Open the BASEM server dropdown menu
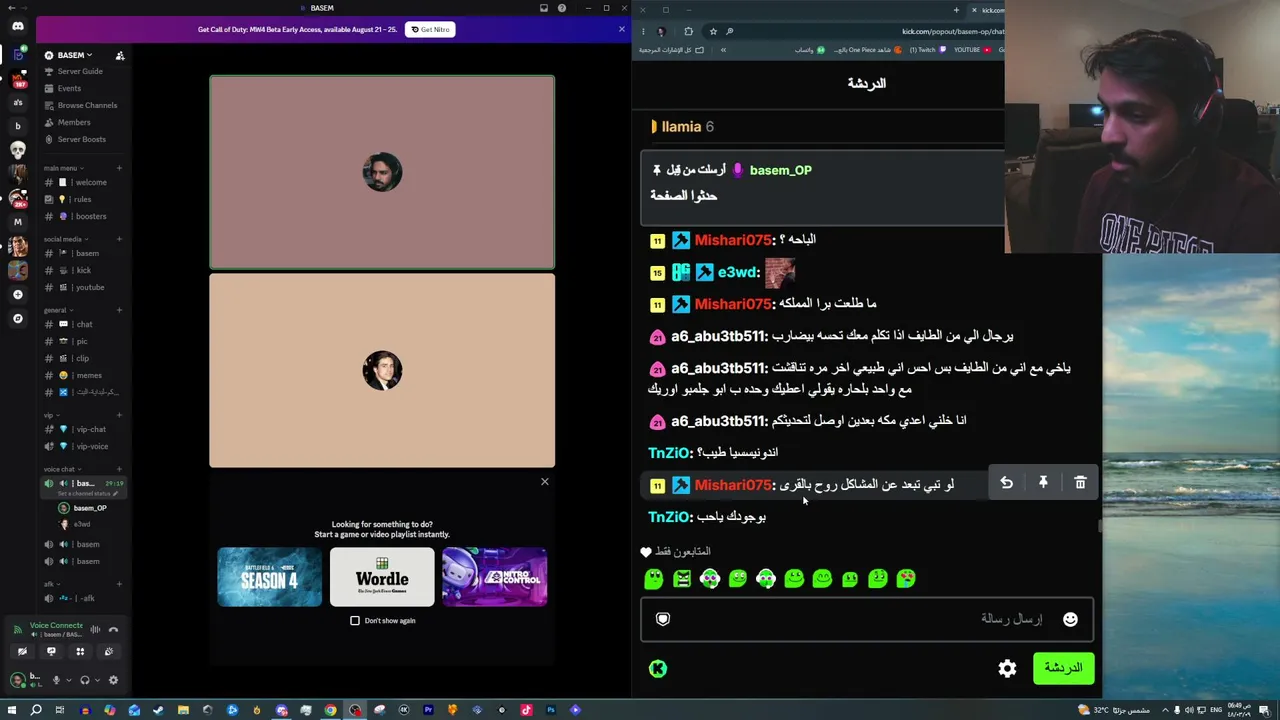 (x=75, y=55)
